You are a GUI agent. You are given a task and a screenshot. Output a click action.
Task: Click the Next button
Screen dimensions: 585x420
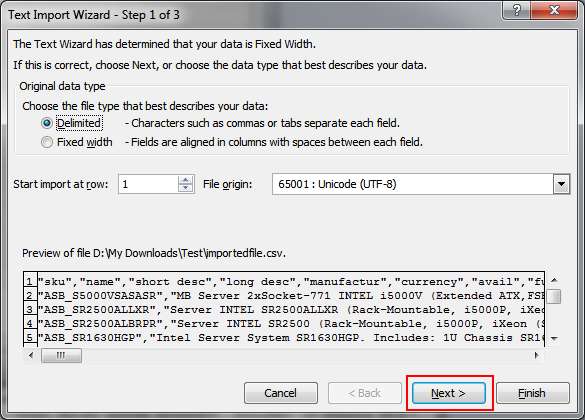(448, 393)
